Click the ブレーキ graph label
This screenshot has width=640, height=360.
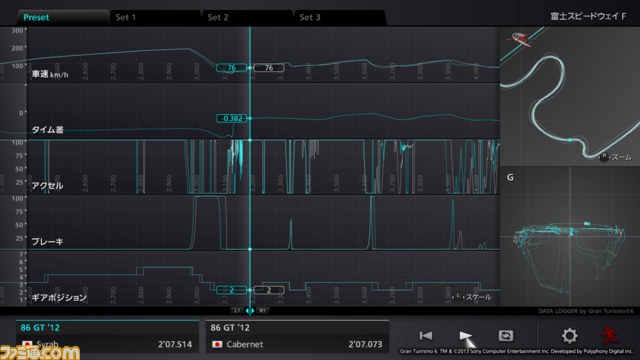click(x=47, y=242)
